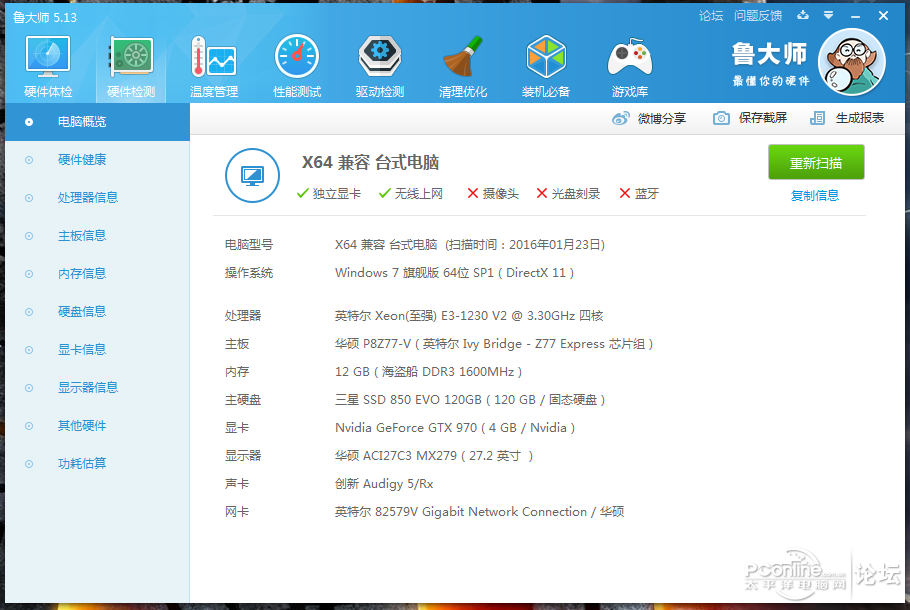Viewport: 910px width, 610px height.
Task: Click the green 重新扫描 rescan button
Action: tap(816, 163)
